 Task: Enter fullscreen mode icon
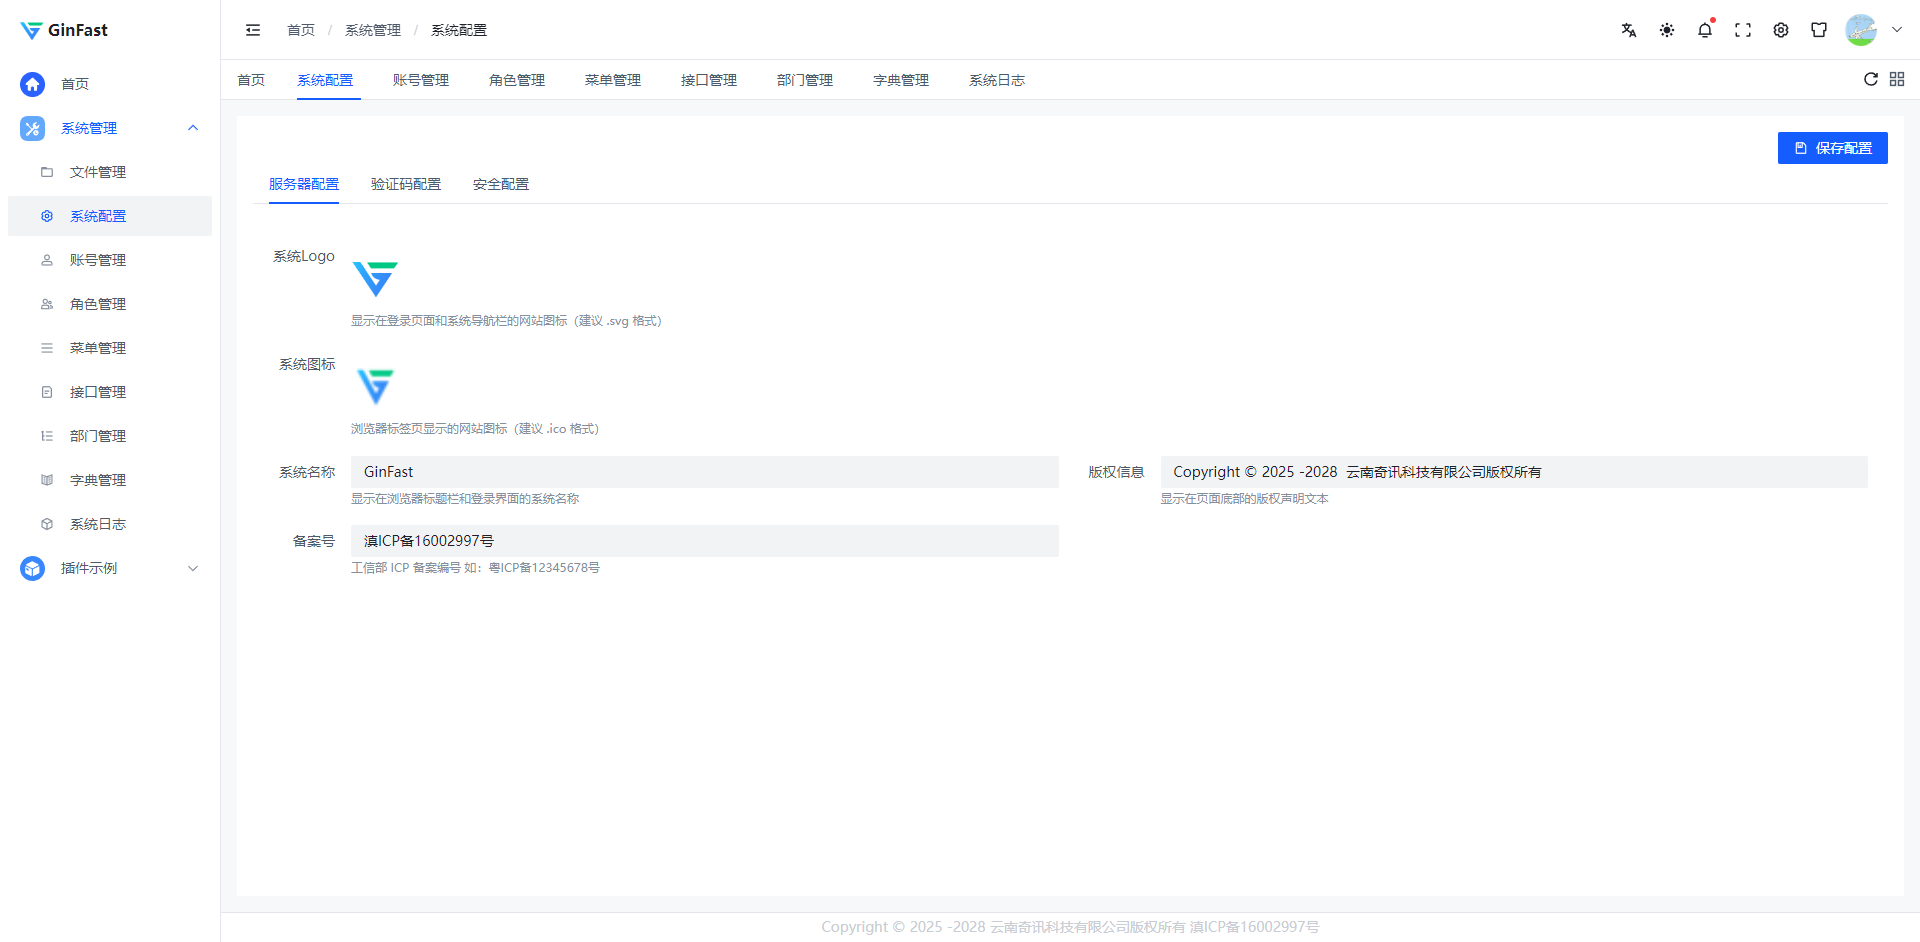pyautogui.click(x=1743, y=30)
